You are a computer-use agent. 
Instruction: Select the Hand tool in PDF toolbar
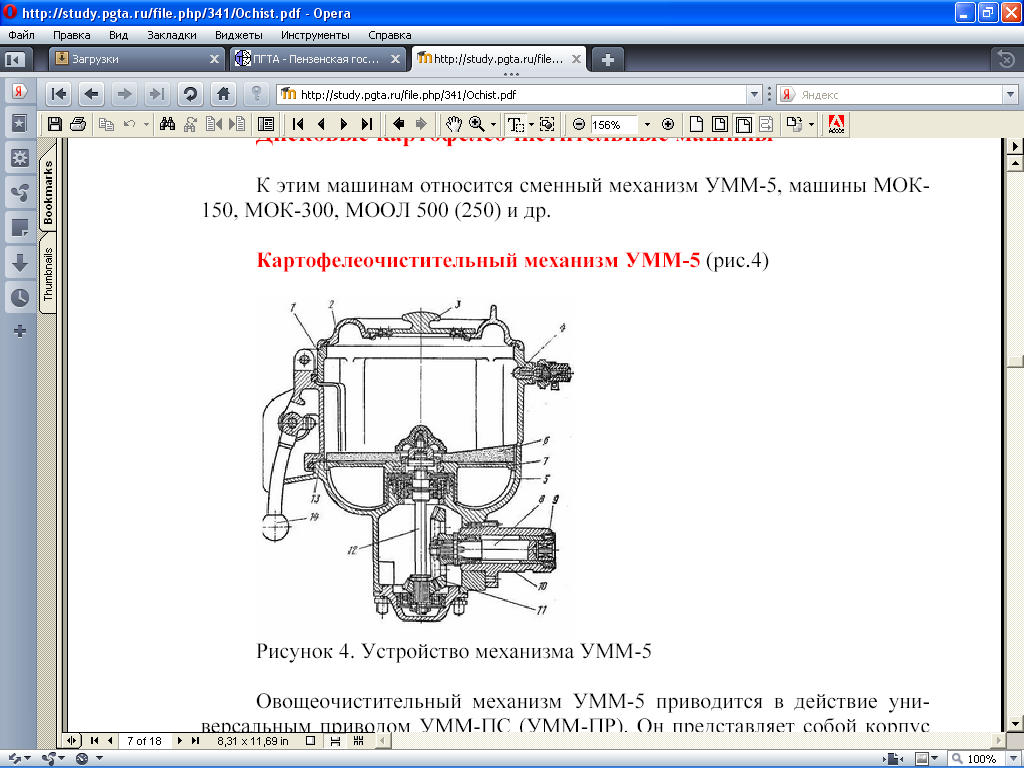click(x=454, y=125)
